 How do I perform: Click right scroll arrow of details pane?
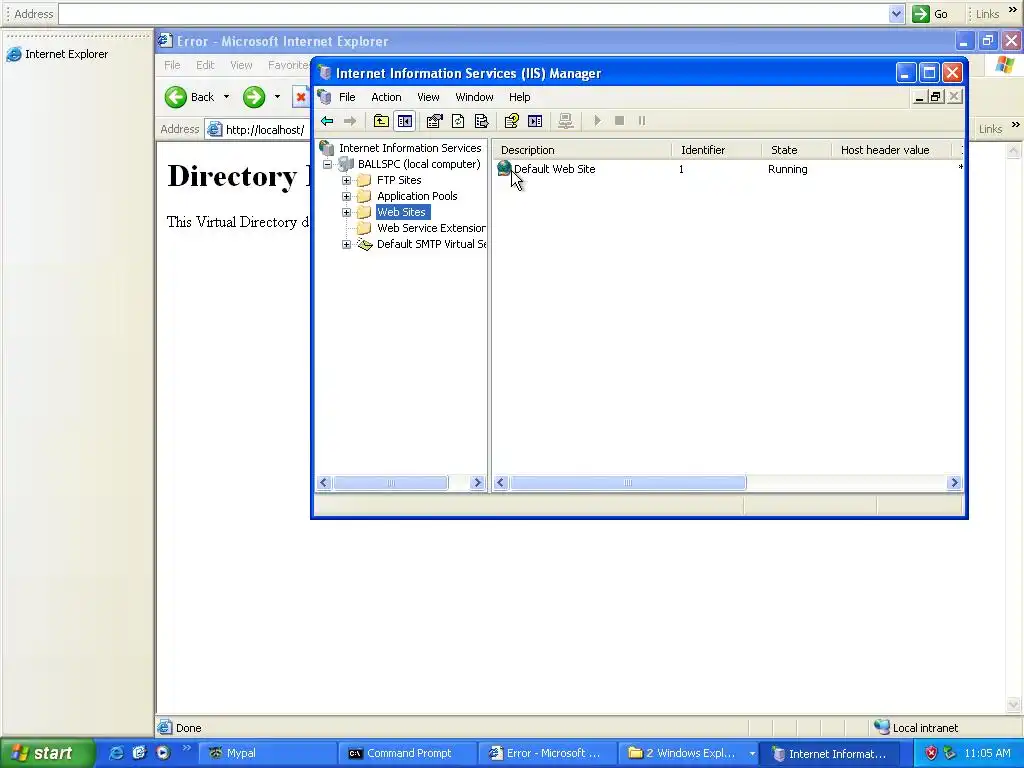[954, 483]
